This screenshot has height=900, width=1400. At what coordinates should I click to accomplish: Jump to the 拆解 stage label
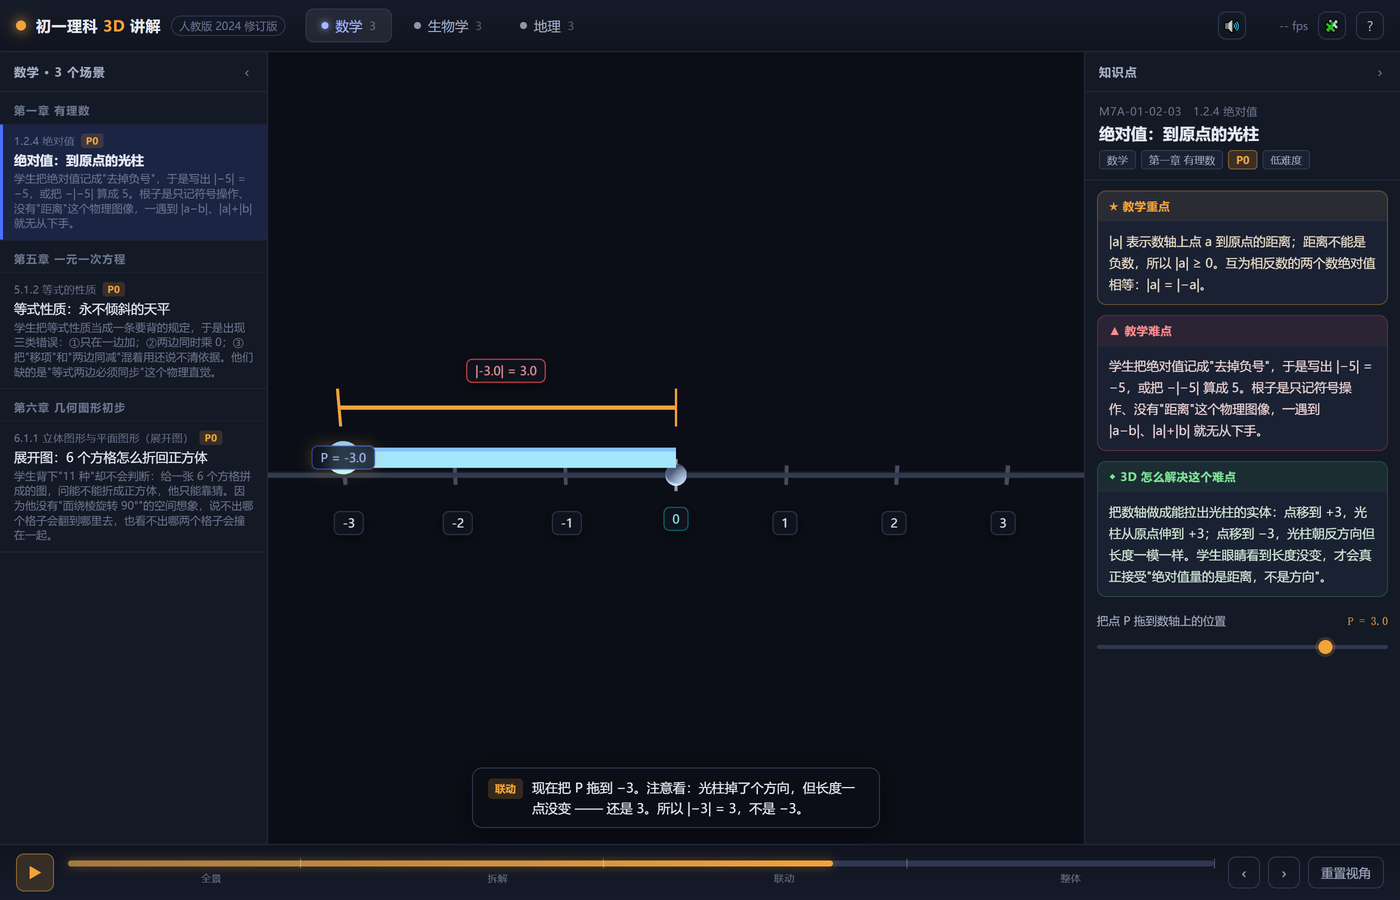tap(497, 879)
